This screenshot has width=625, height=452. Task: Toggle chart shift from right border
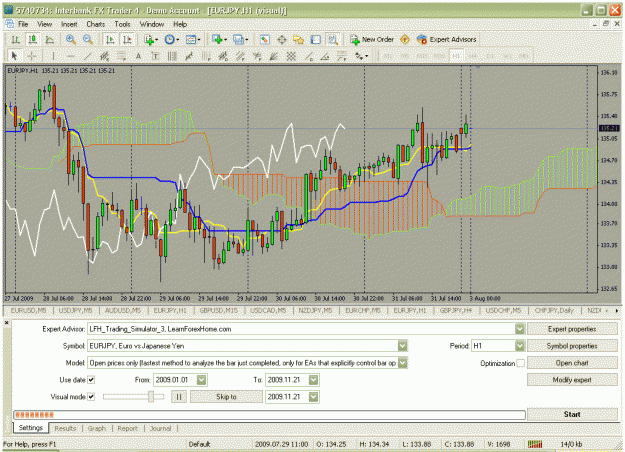click(x=127, y=39)
